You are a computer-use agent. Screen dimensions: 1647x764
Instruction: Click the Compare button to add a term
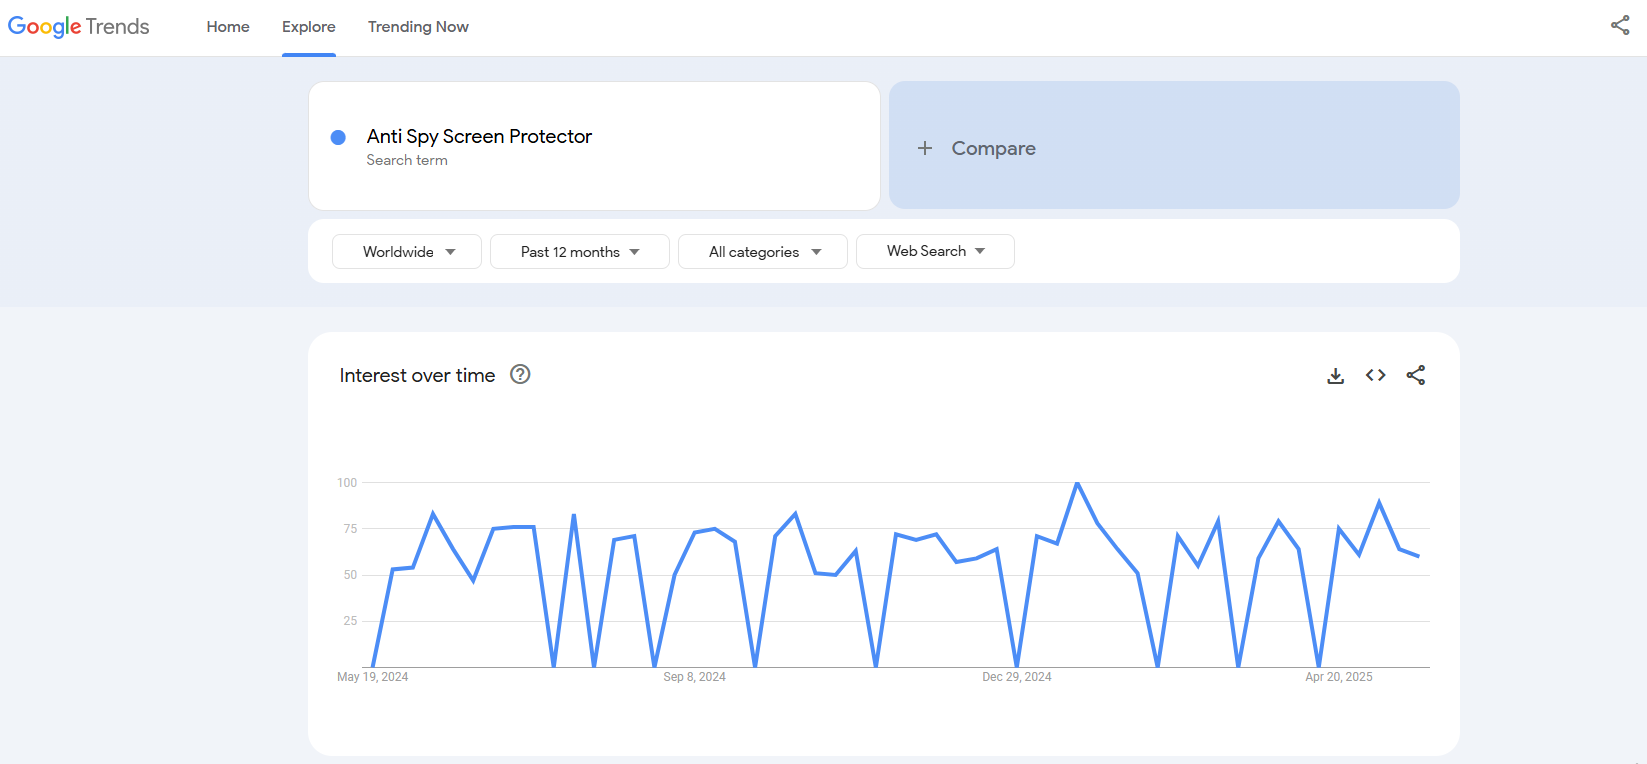[1174, 145]
